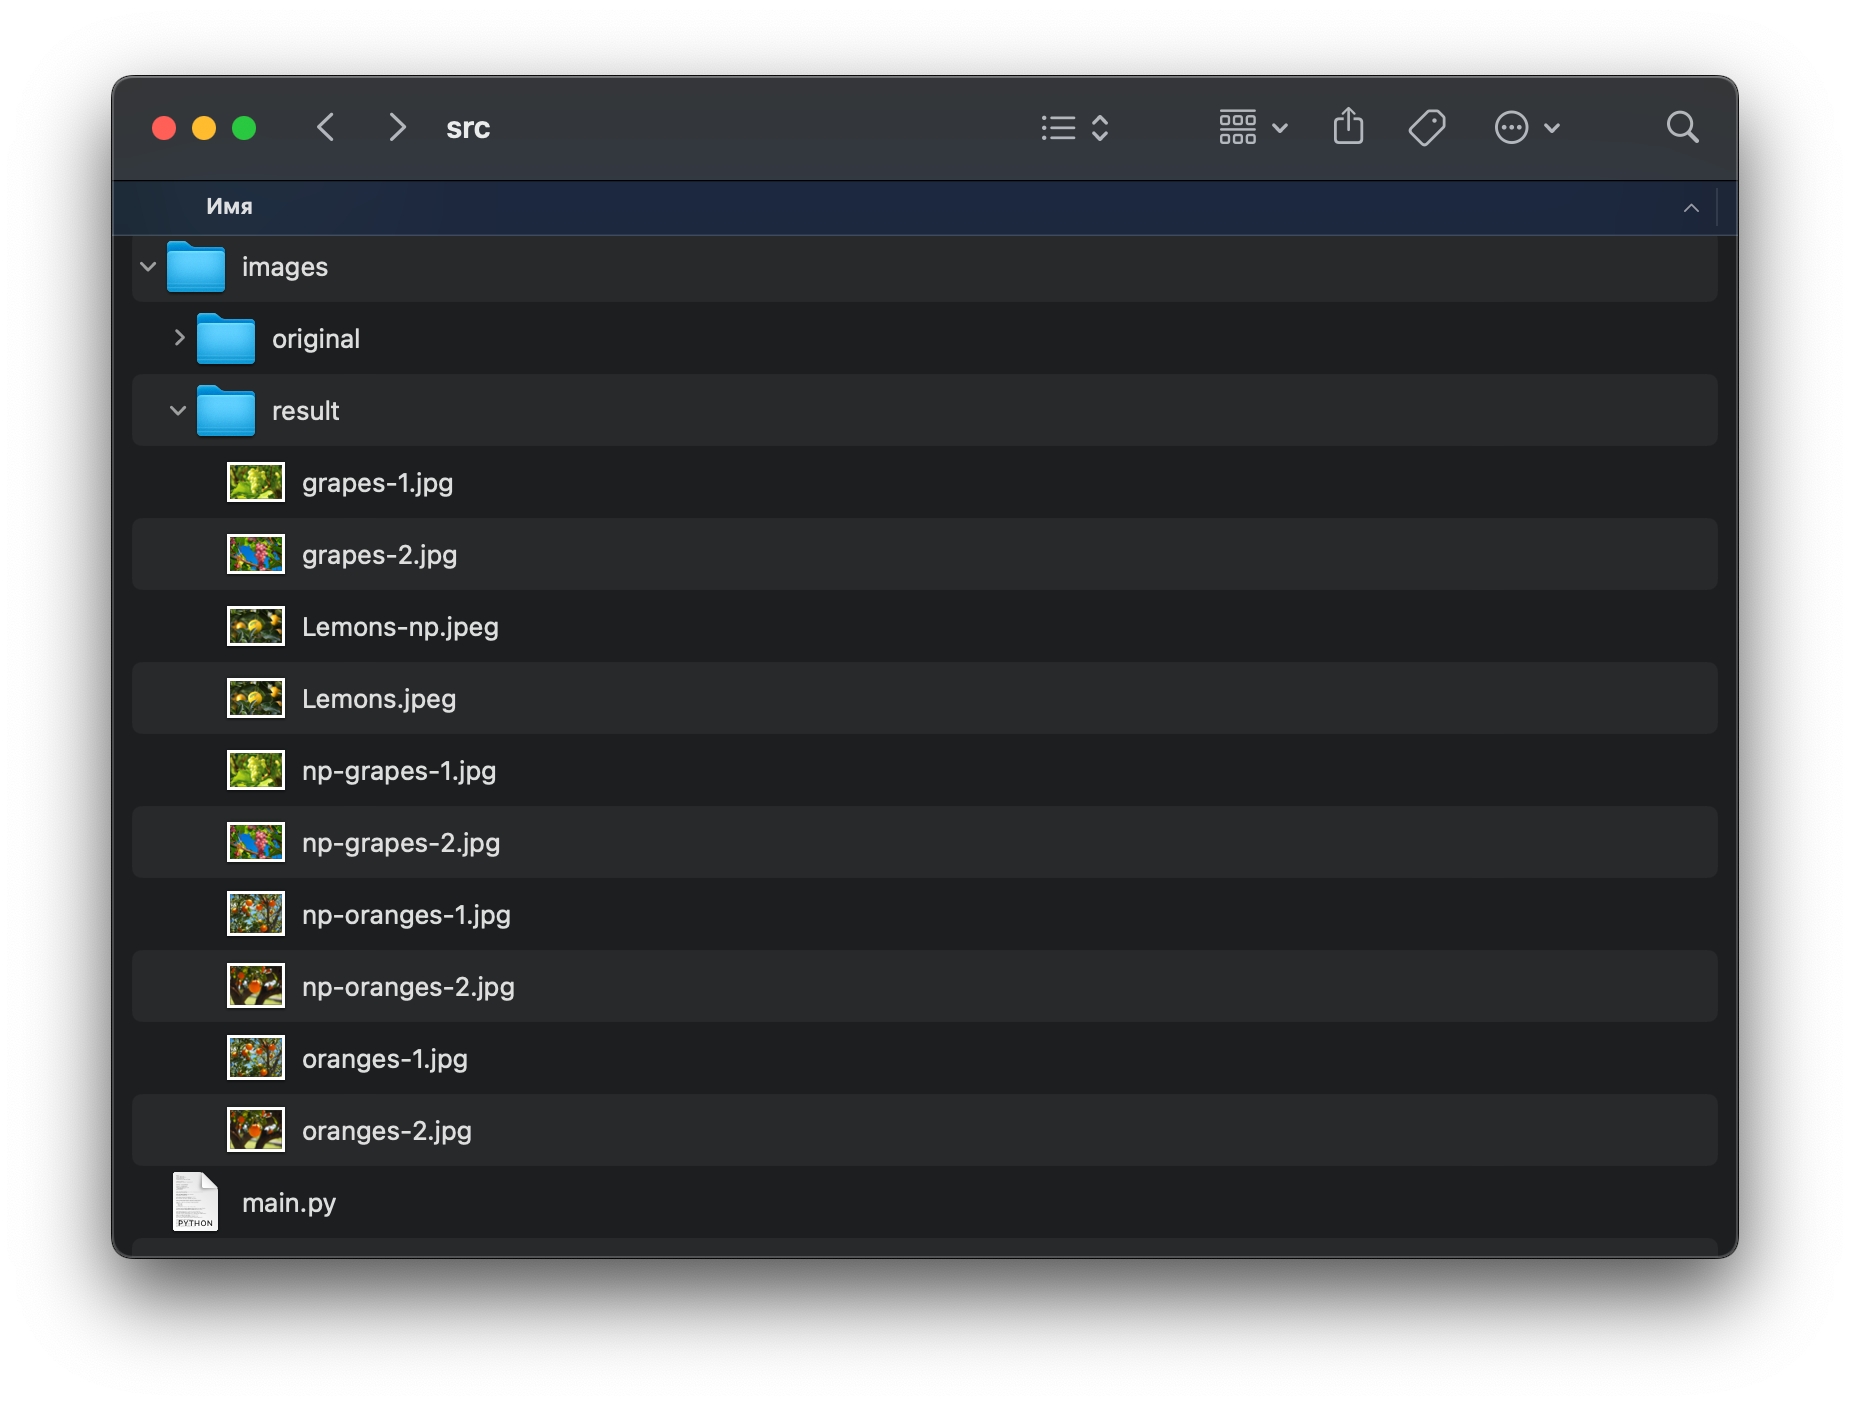Select the images folder icon
1850x1406 pixels.
click(195, 266)
